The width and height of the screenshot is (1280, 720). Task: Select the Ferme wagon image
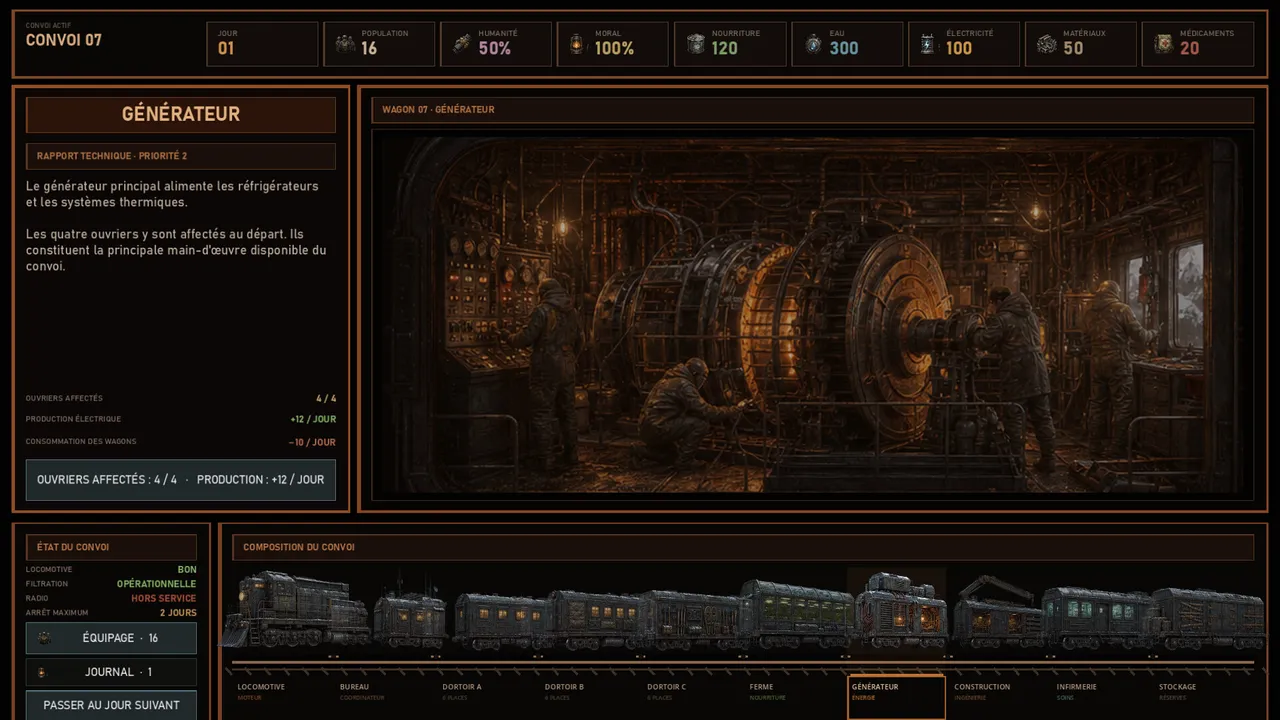(798, 614)
